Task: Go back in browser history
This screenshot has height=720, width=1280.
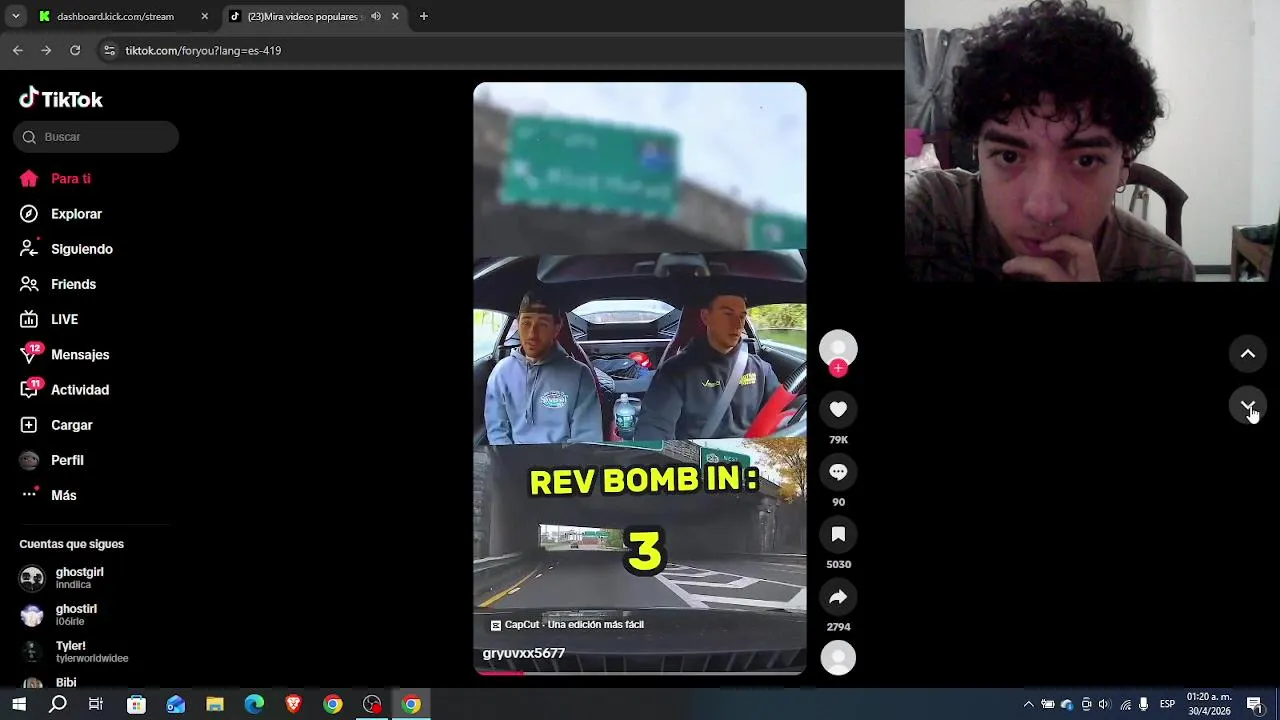Action: [x=18, y=50]
